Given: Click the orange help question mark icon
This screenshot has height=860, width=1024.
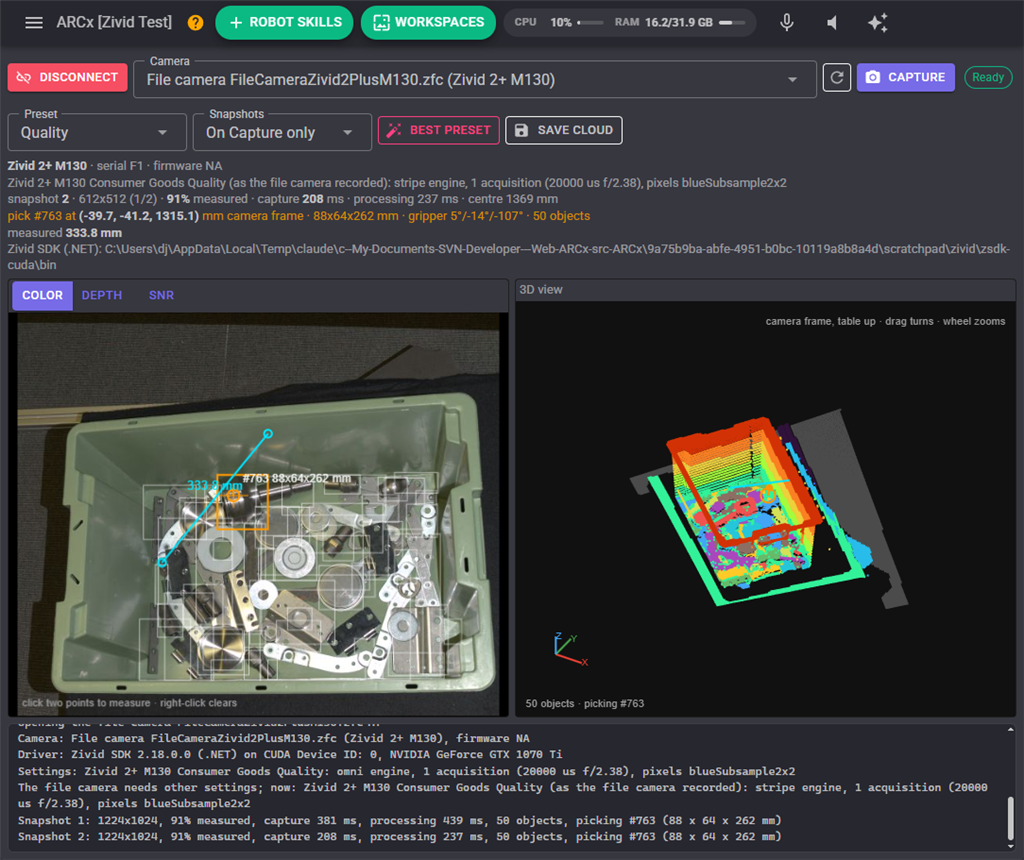Looking at the screenshot, I should [x=195, y=23].
